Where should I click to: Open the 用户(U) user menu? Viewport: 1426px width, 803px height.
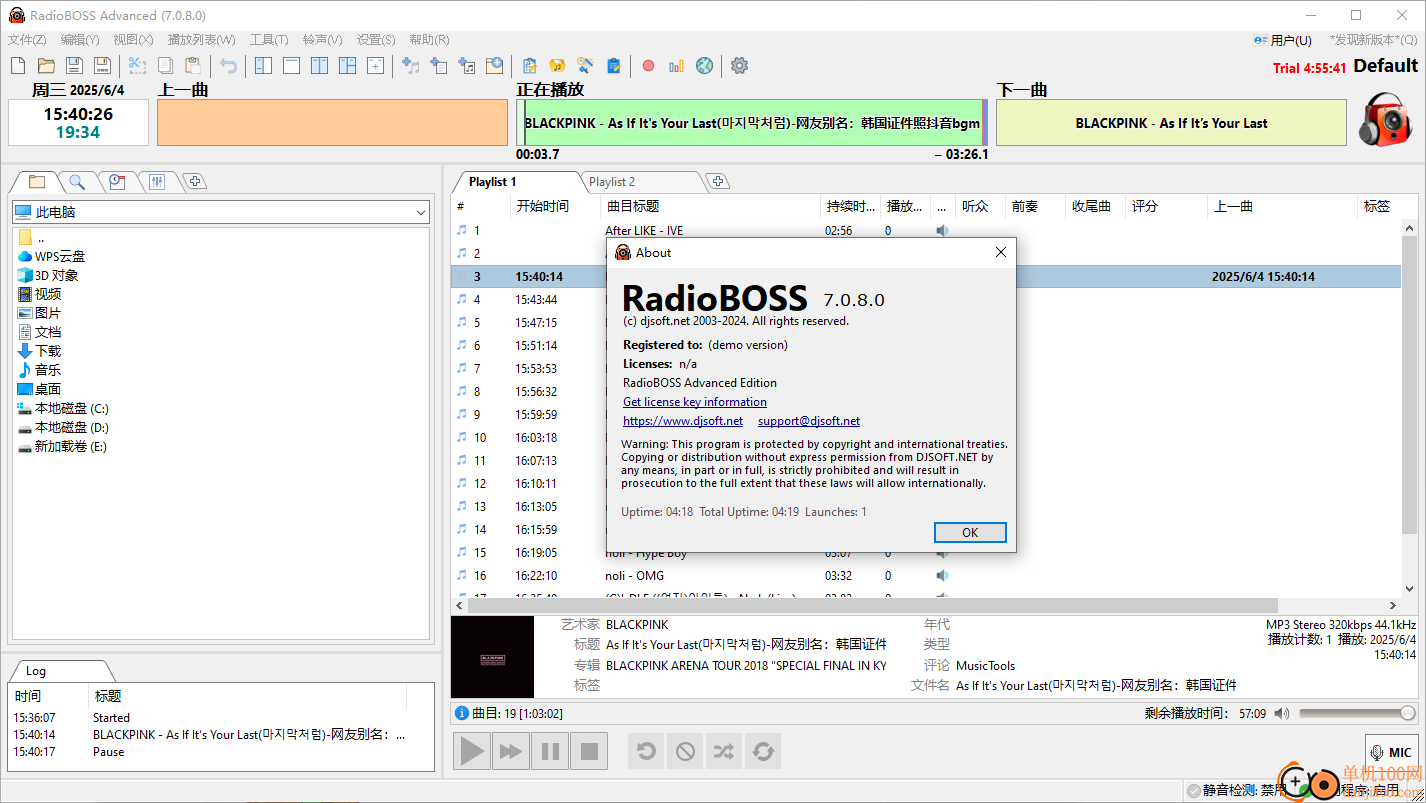click(x=1283, y=40)
